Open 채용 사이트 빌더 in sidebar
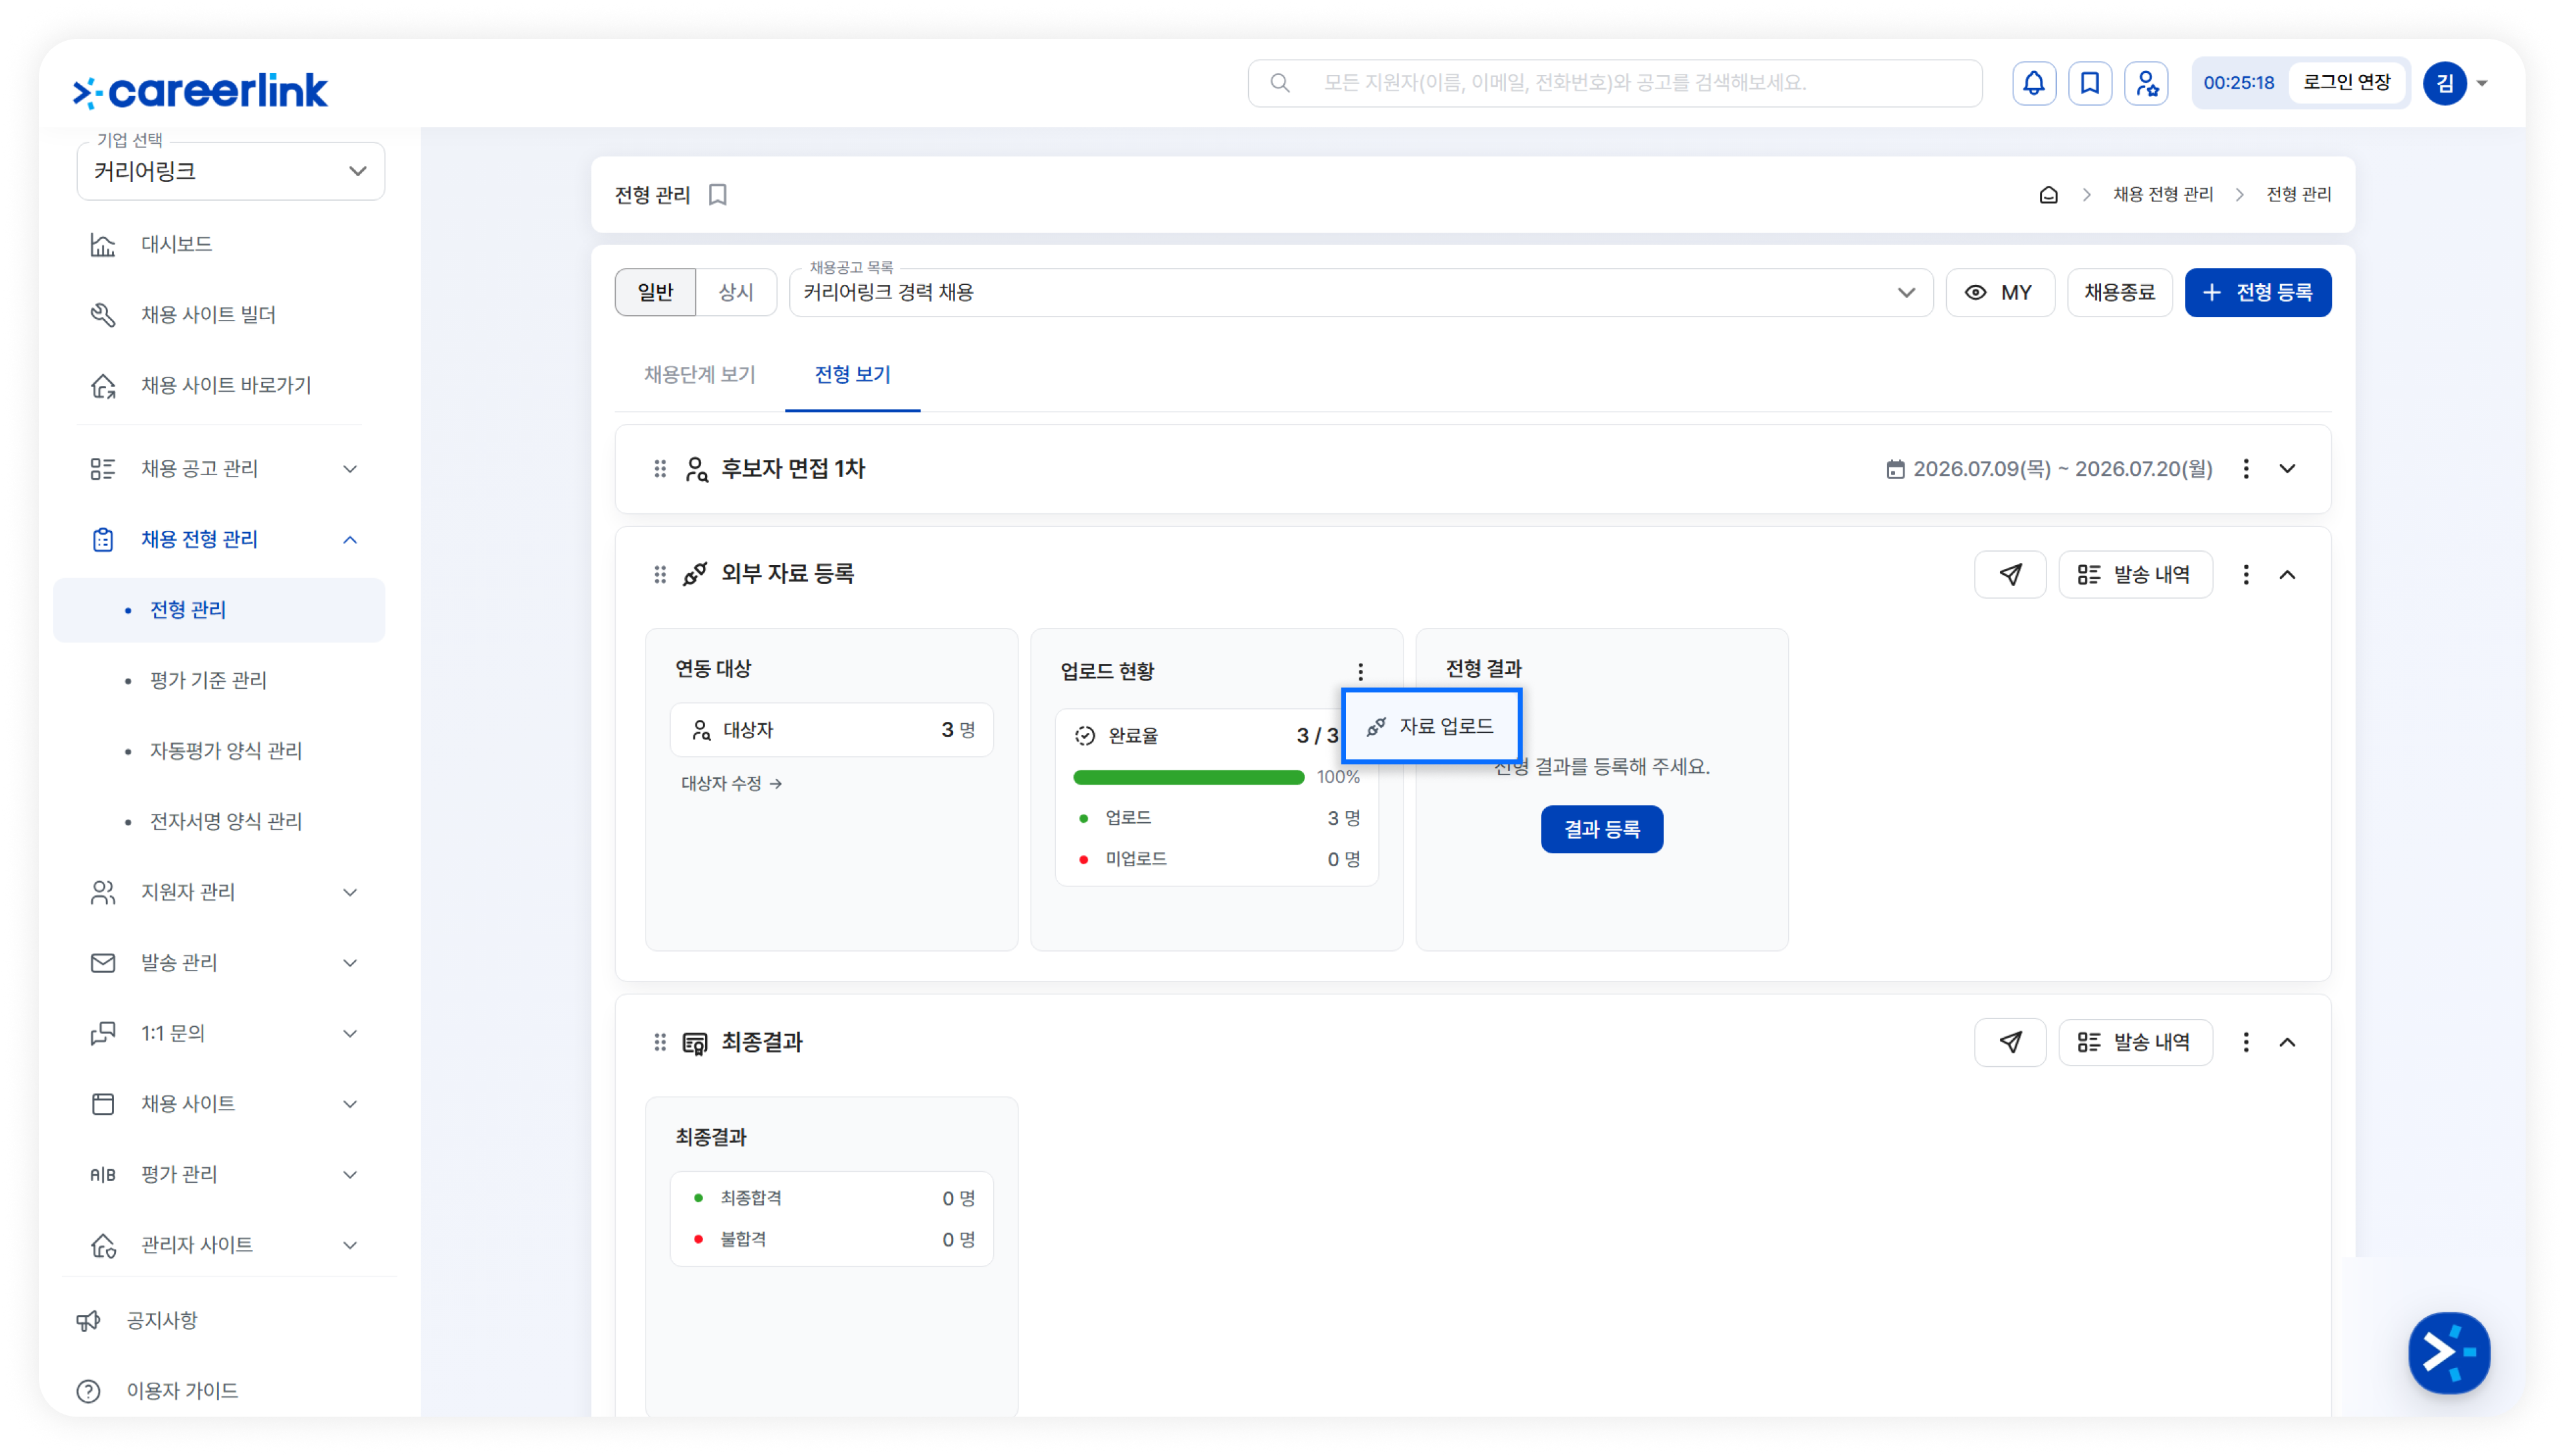This screenshot has height=1456, width=2565. 208,315
